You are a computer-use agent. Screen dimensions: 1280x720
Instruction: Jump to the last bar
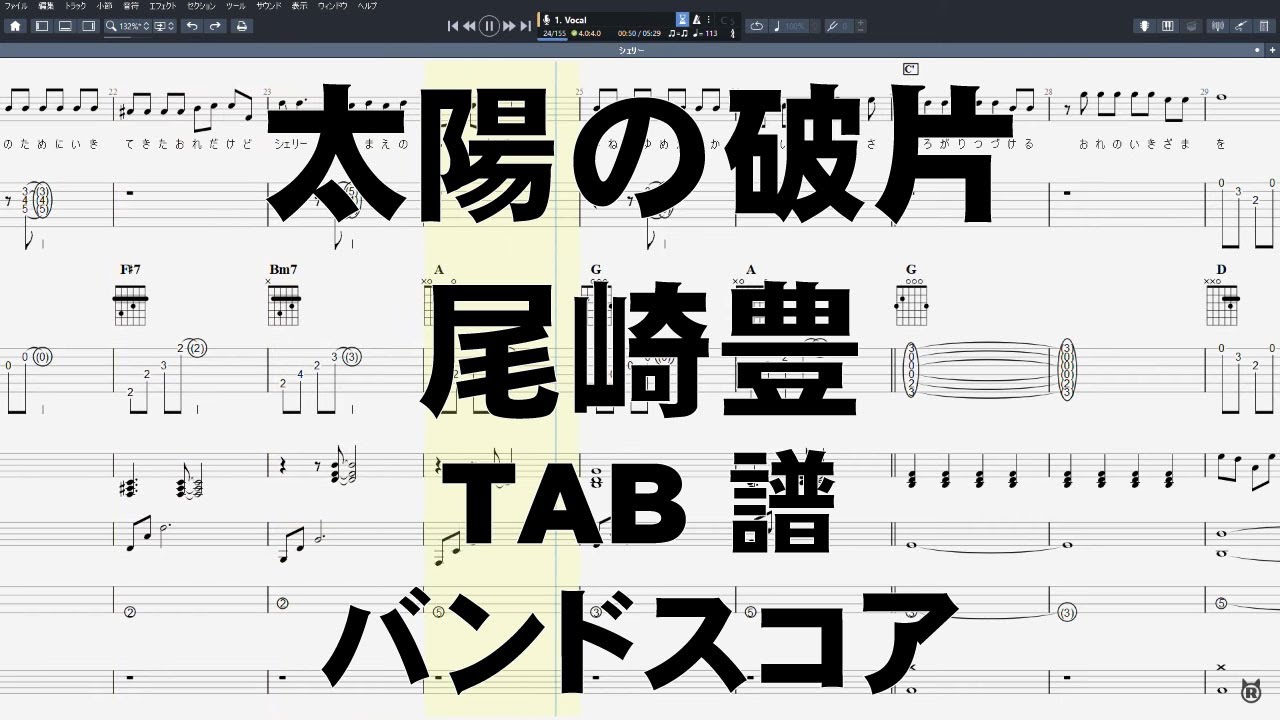point(525,26)
